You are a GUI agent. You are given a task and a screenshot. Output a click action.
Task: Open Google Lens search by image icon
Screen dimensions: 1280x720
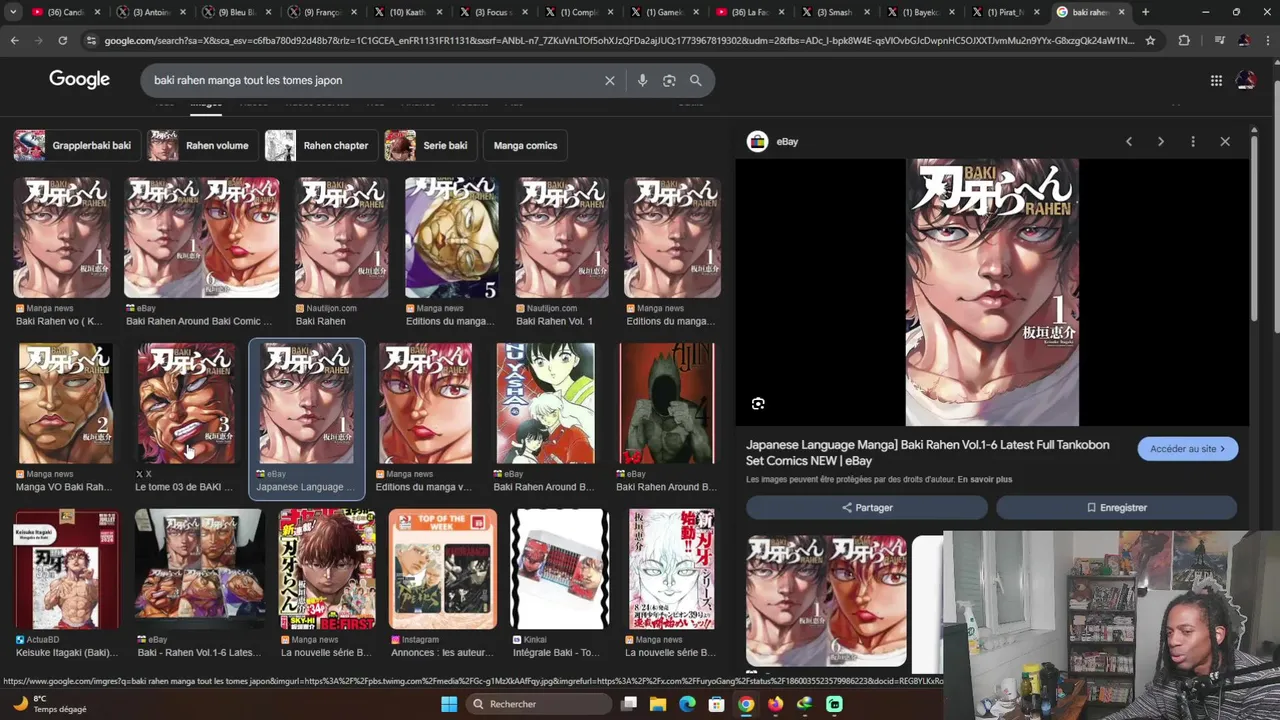tap(669, 80)
